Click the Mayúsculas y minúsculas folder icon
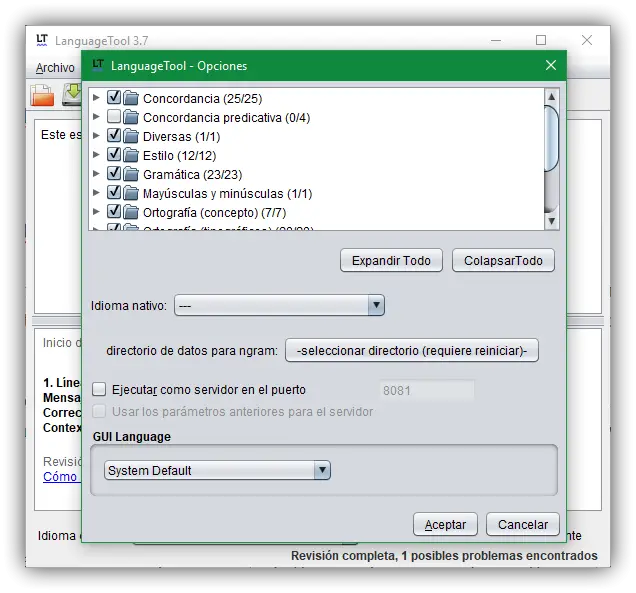The image size is (636, 593). tap(131, 193)
